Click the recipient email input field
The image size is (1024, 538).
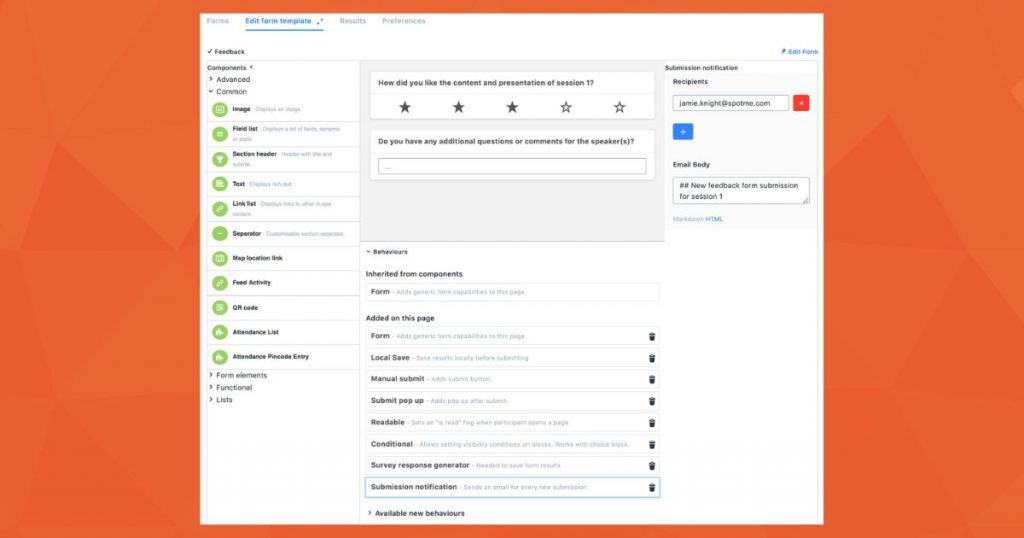pyautogui.click(x=731, y=103)
